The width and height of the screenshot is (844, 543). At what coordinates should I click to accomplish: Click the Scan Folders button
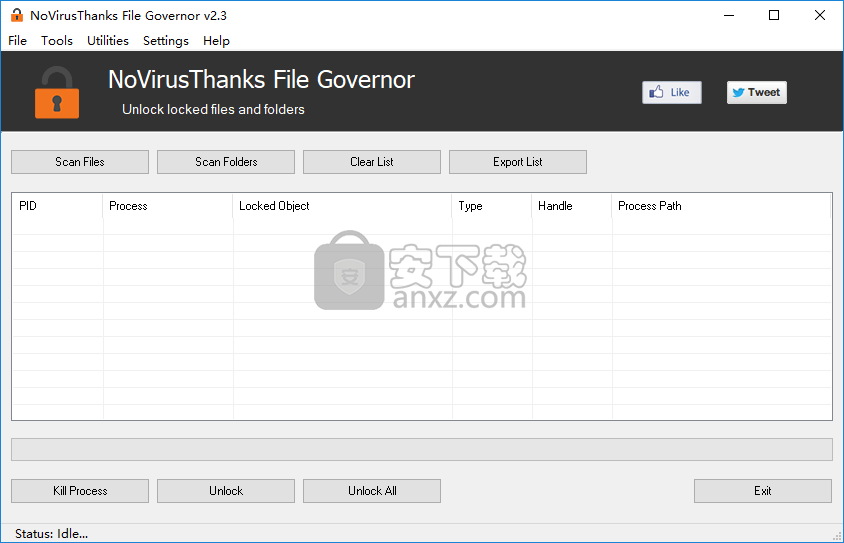coord(226,162)
